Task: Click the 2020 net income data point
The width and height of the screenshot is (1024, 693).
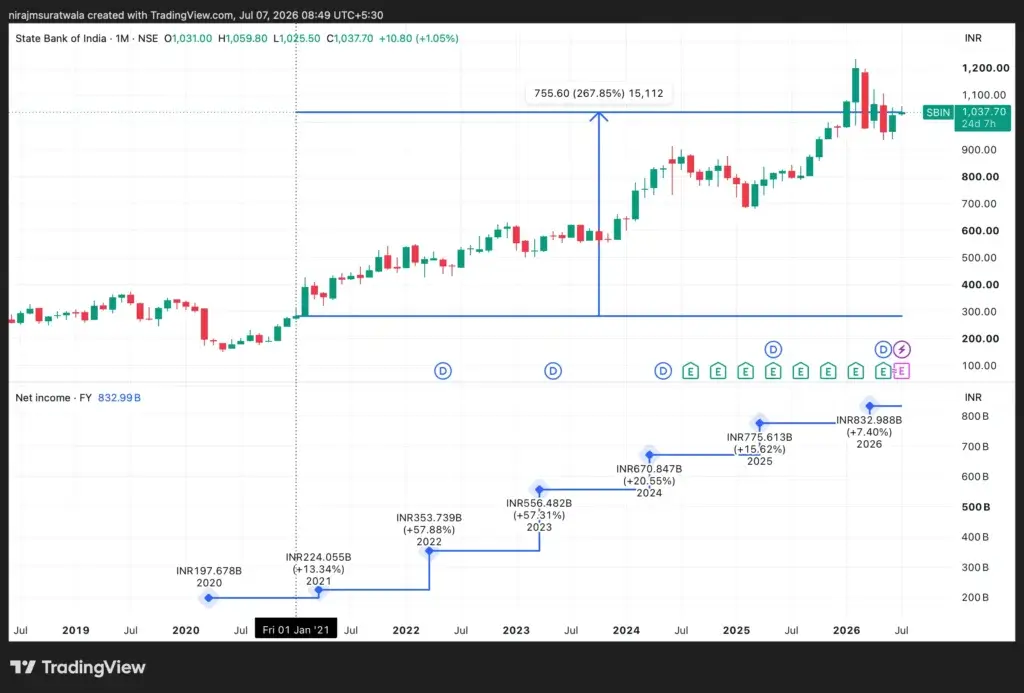Action: [x=208, y=598]
